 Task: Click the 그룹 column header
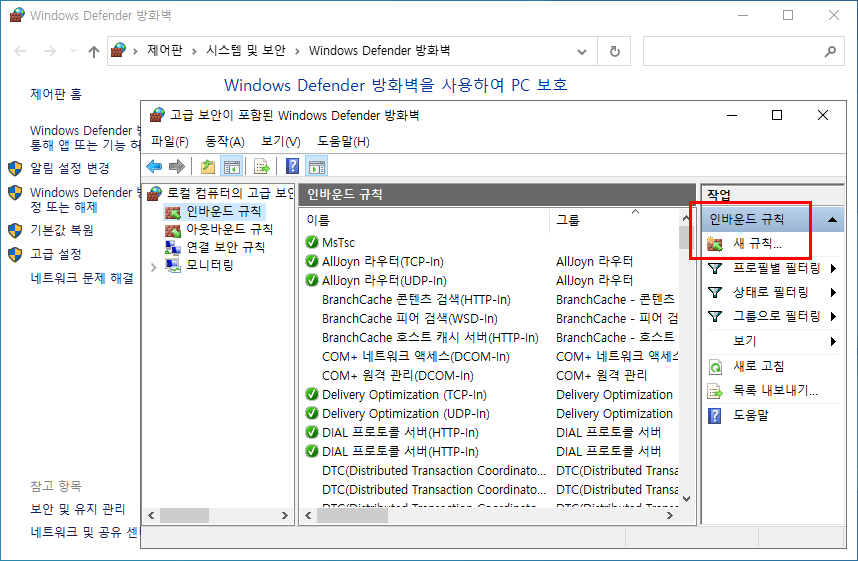[614, 220]
